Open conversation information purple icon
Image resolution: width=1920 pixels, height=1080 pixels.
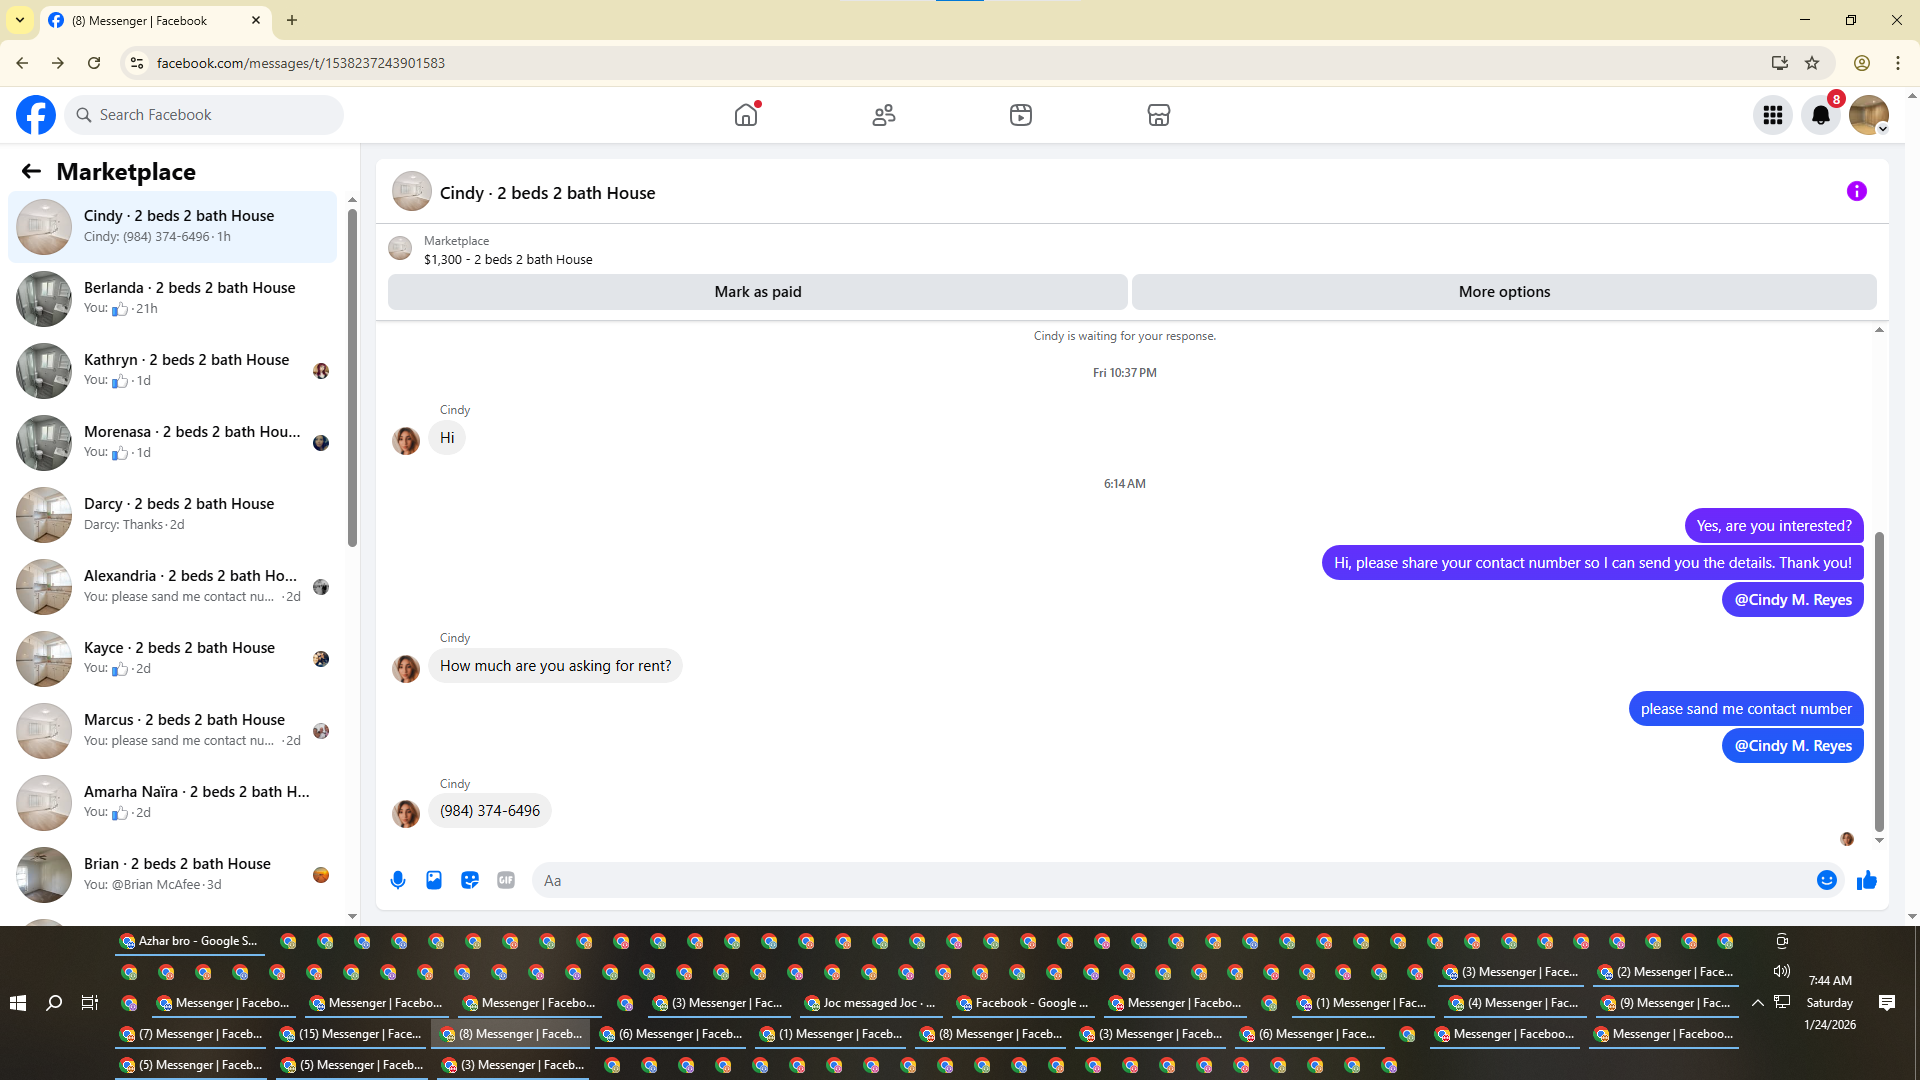[1856, 191]
